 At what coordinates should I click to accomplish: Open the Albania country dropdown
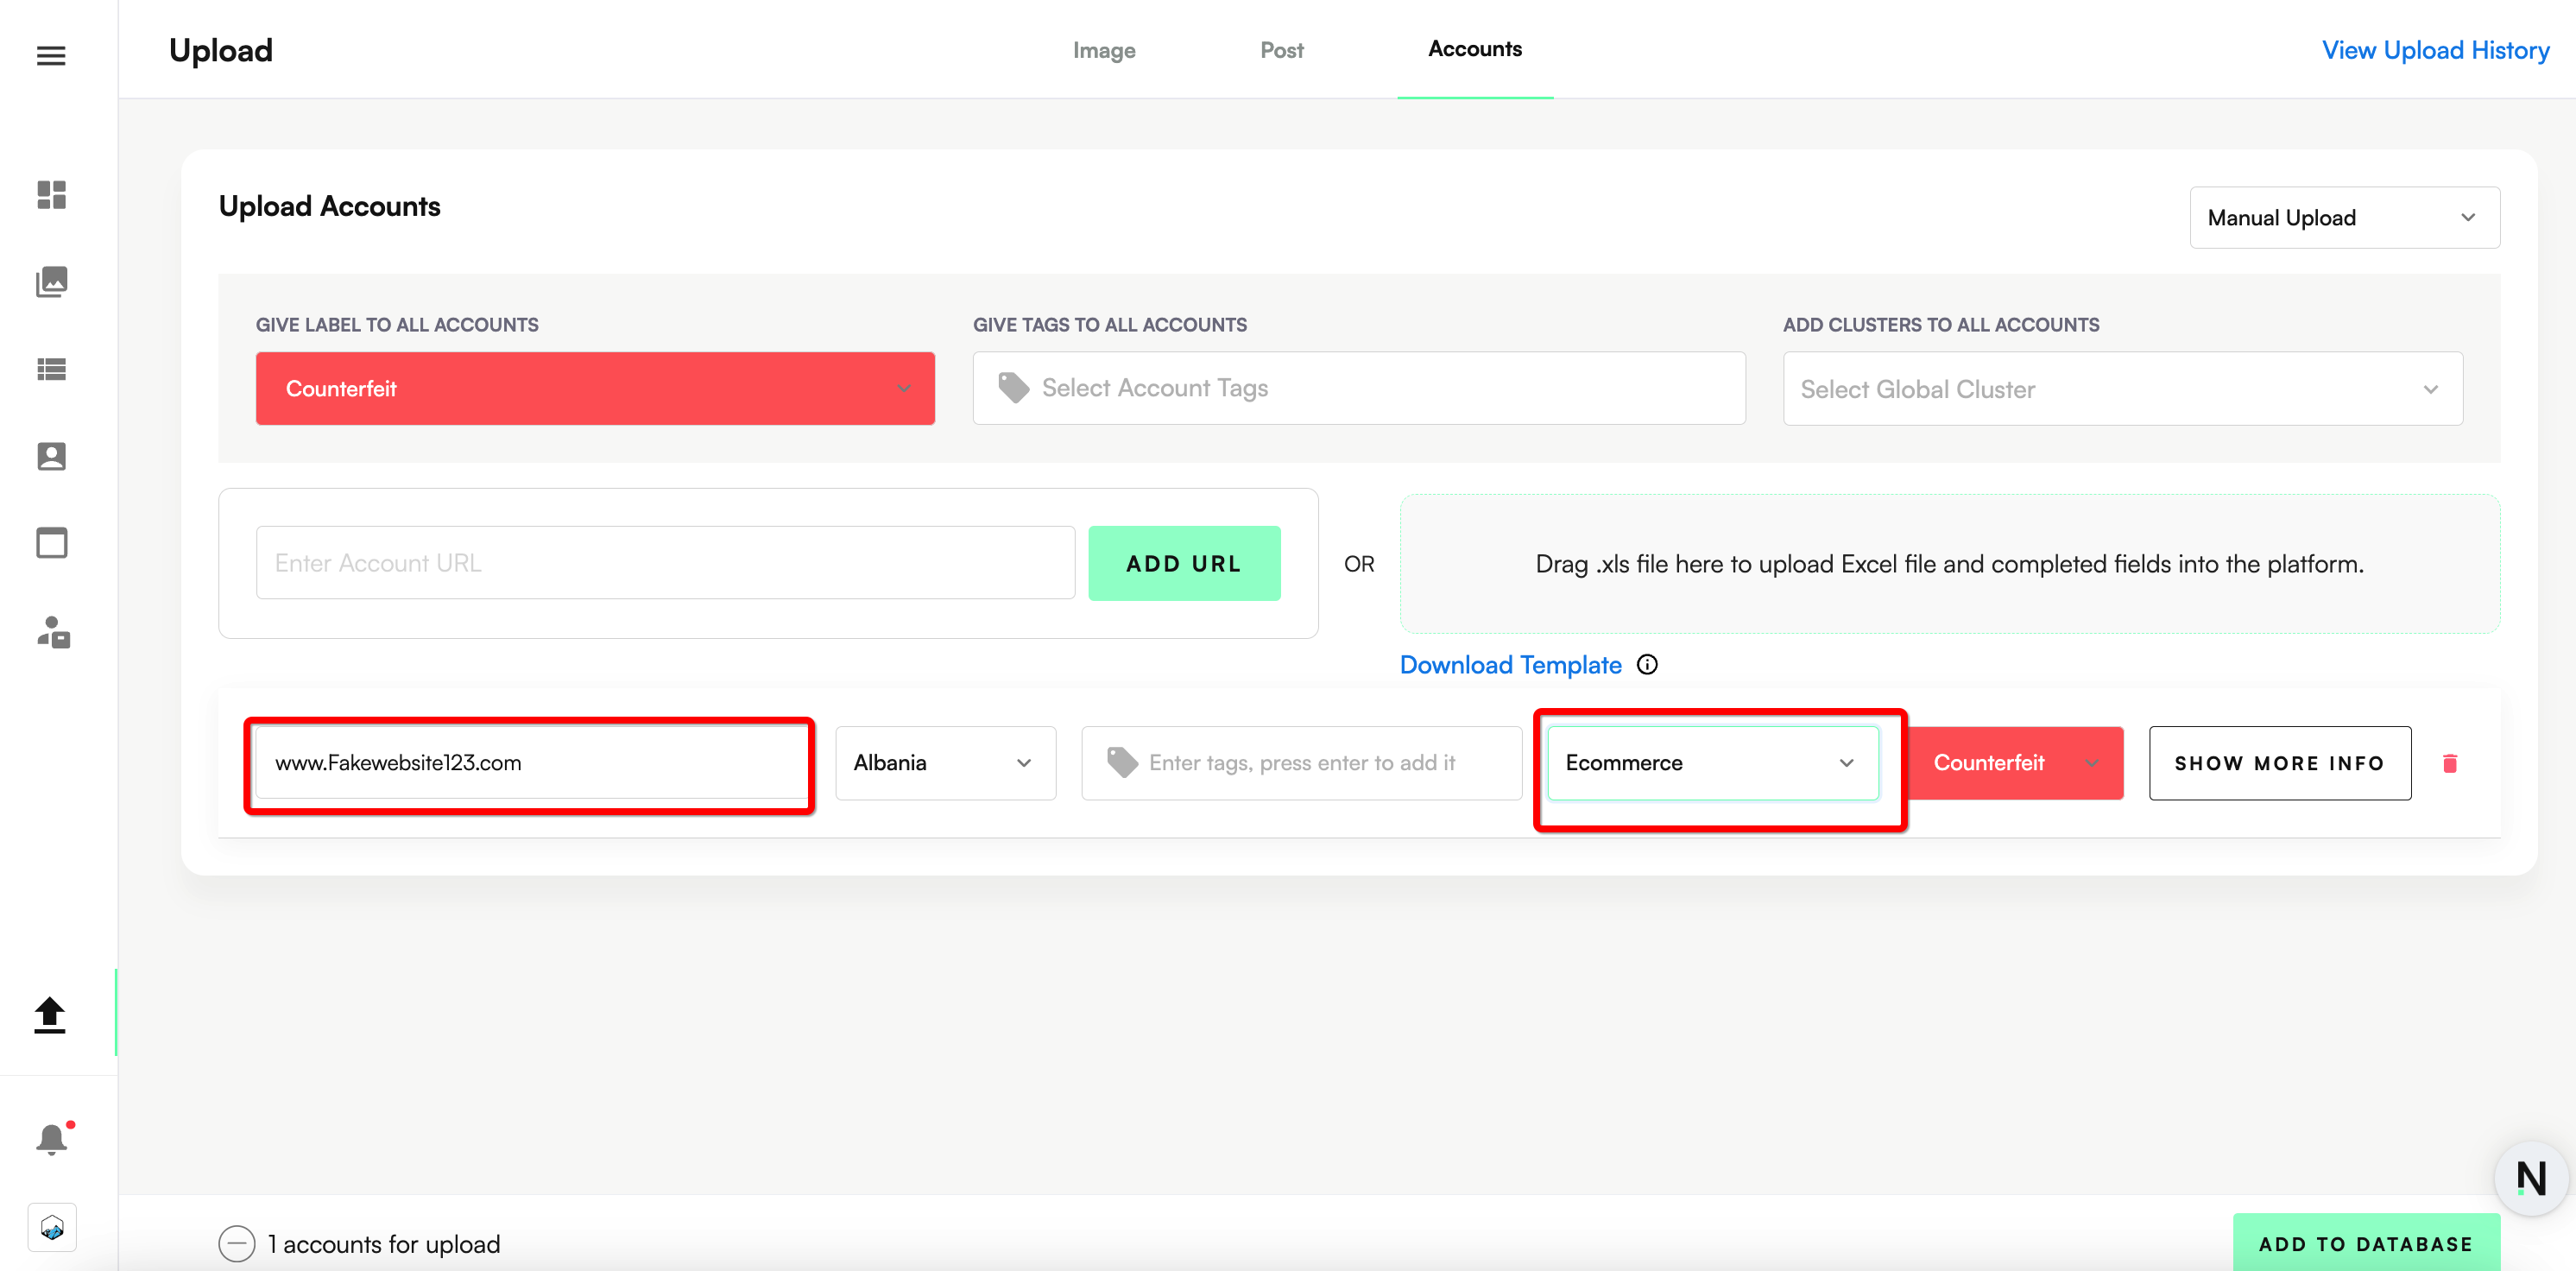tap(944, 763)
